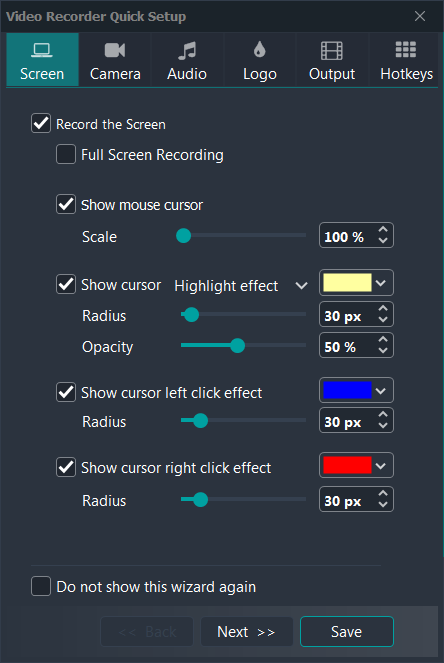Go to the Output film strip tab
Screen dimensions: 444x663
pos(332,60)
